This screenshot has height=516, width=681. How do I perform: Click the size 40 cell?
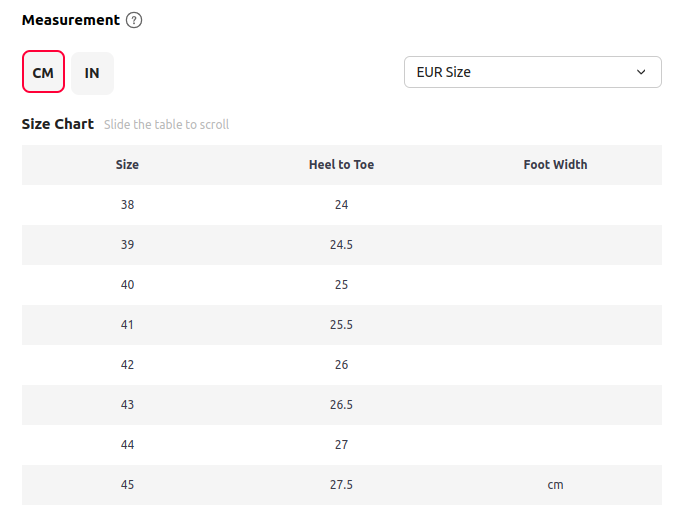127,284
